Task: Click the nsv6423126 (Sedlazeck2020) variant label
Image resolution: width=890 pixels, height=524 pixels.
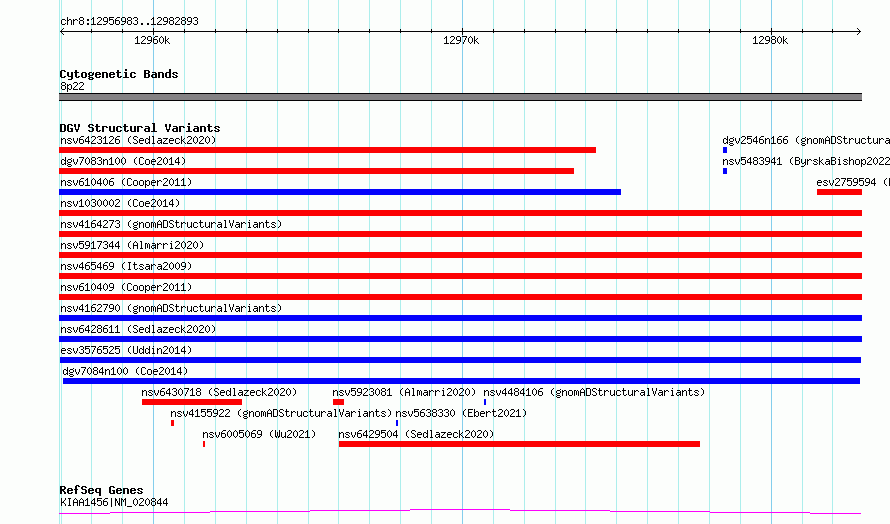Action: pyautogui.click(x=138, y=140)
